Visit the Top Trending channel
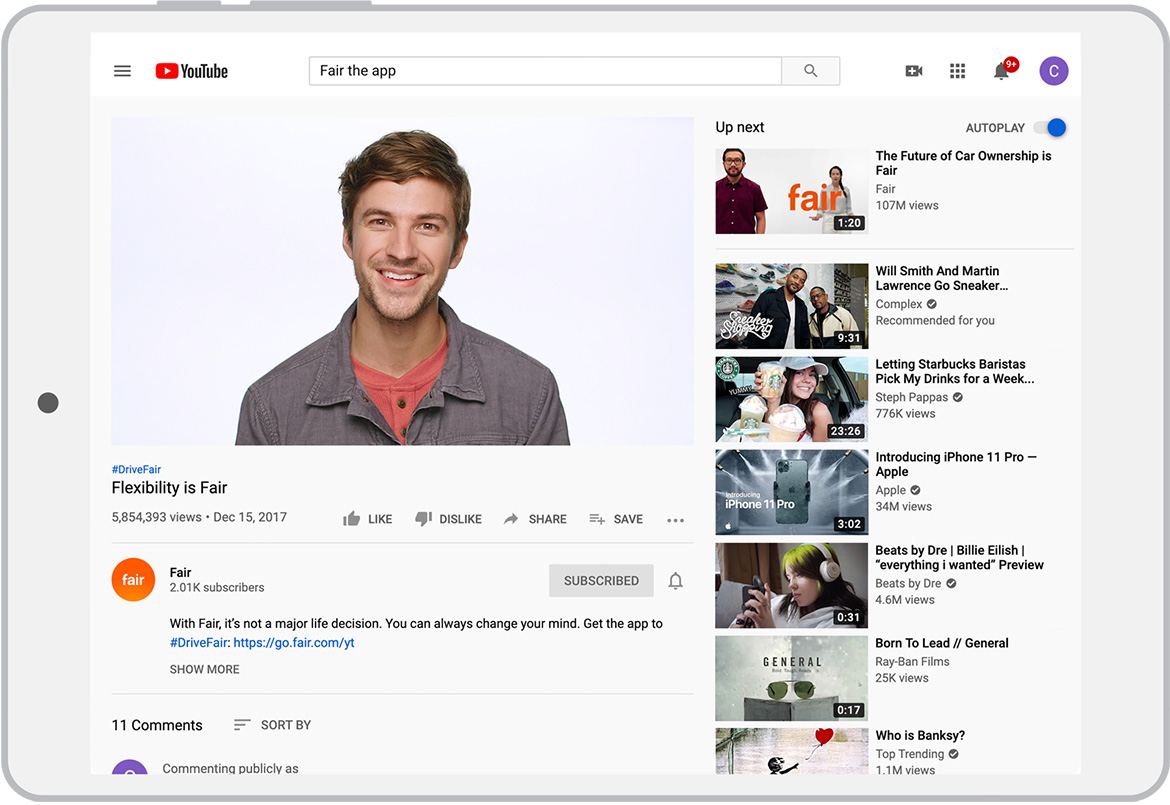 pos(910,754)
